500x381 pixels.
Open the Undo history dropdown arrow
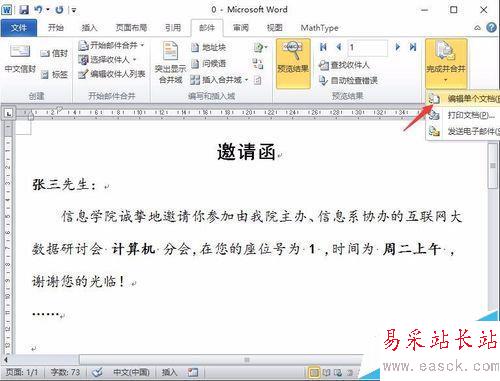pos(48,10)
